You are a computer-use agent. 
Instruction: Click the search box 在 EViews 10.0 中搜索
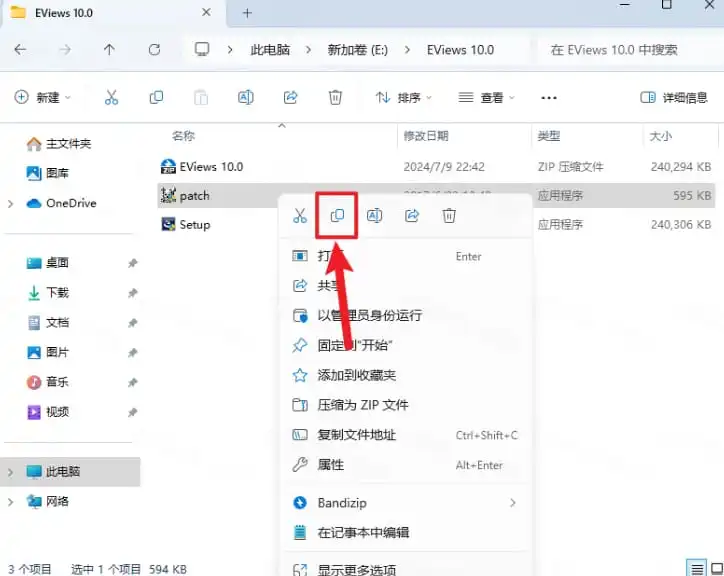pyautogui.click(x=630, y=49)
